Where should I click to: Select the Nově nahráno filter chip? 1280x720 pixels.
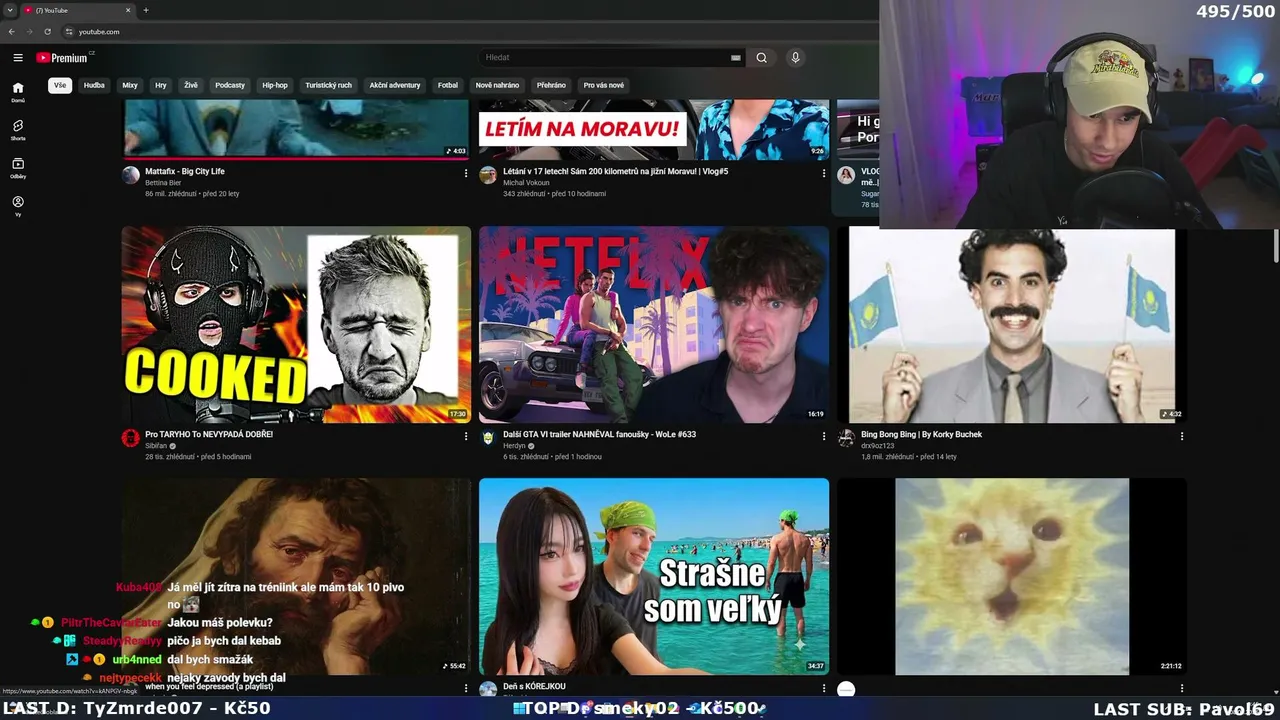pyautogui.click(x=497, y=85)
